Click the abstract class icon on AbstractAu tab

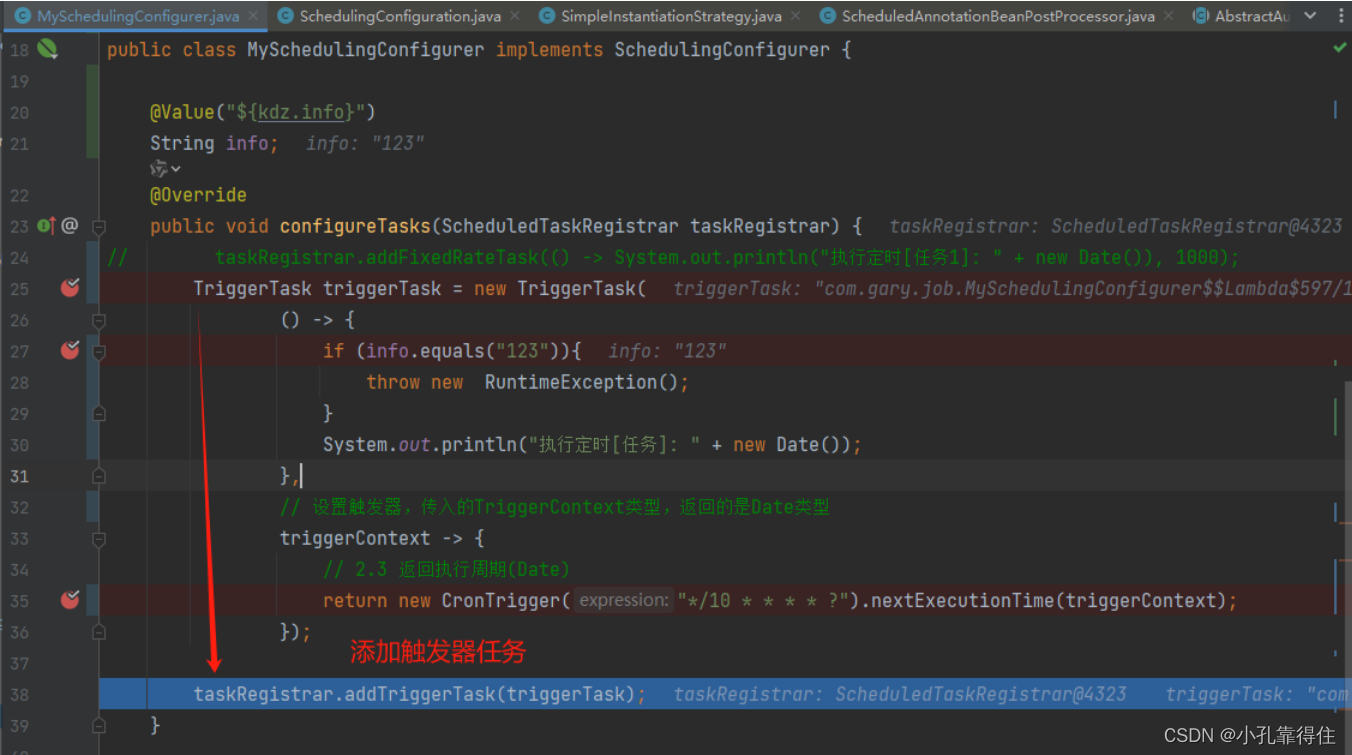1201,16
